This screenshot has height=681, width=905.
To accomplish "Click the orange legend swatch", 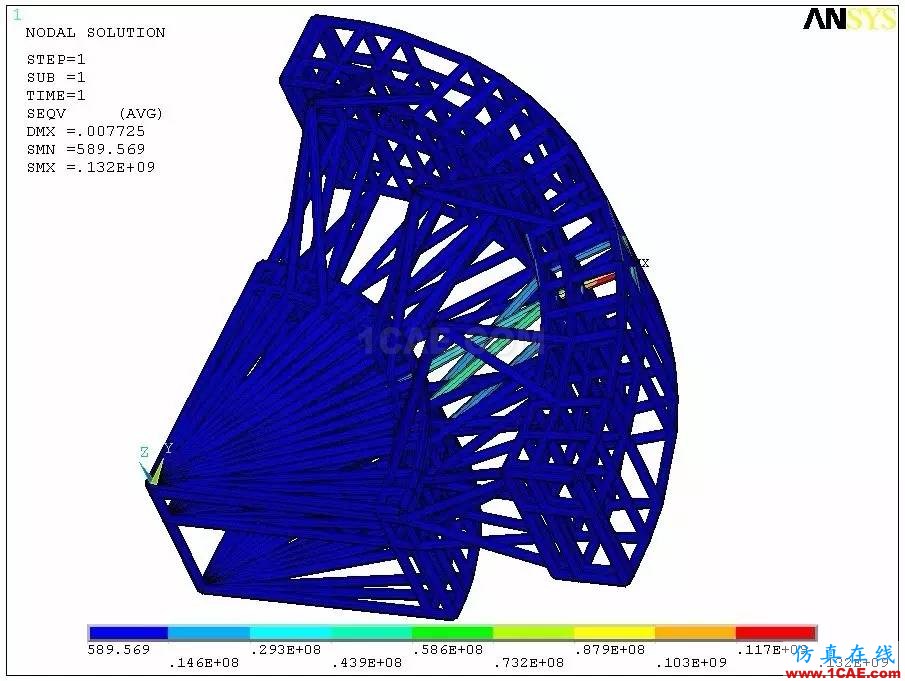I will coord(695,633).
